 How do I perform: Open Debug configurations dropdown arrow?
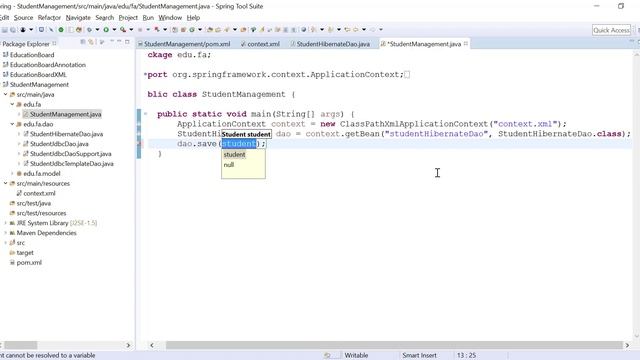coord(97,30)
